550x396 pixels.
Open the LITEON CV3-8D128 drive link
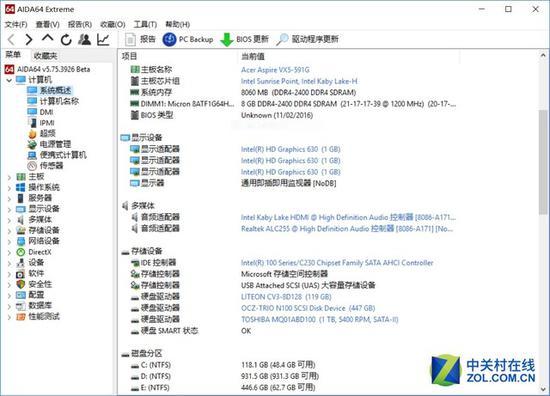(x=286, y=297)
